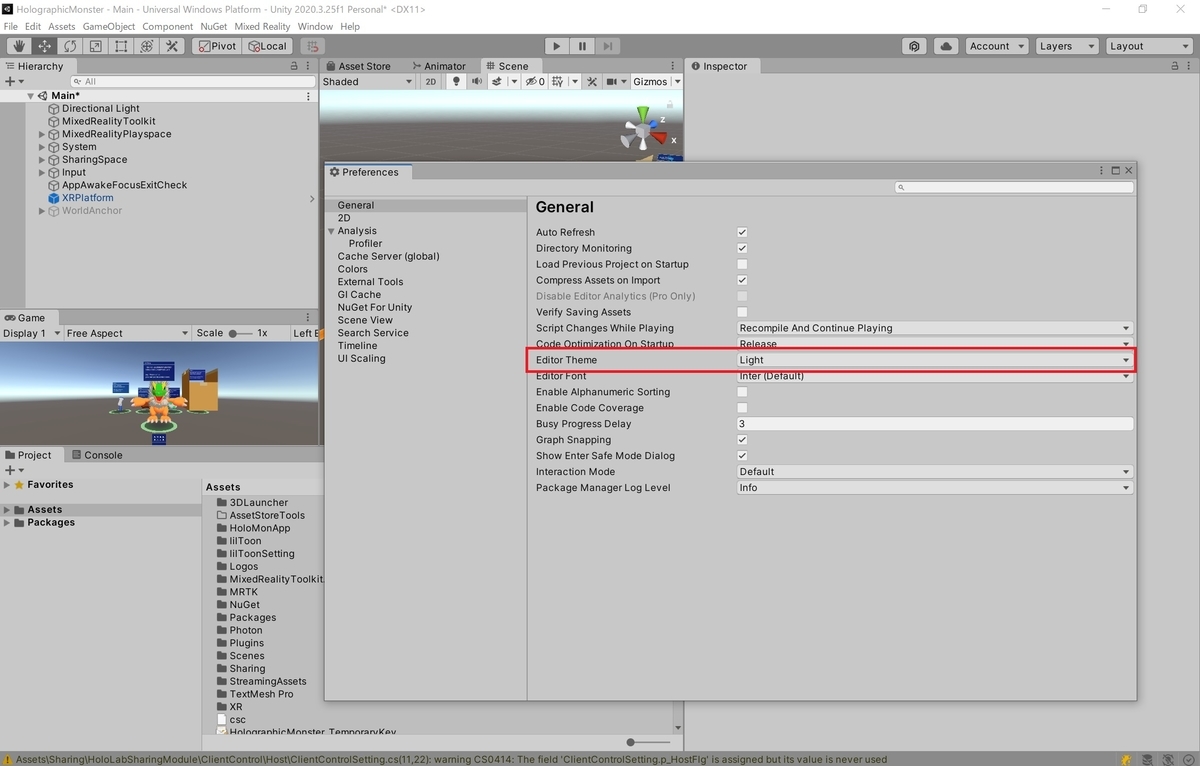Enable Alphanumeric Sorting
Image resolution: width=1200 pixels, height=766 pixels.
[x=742, y=392]
